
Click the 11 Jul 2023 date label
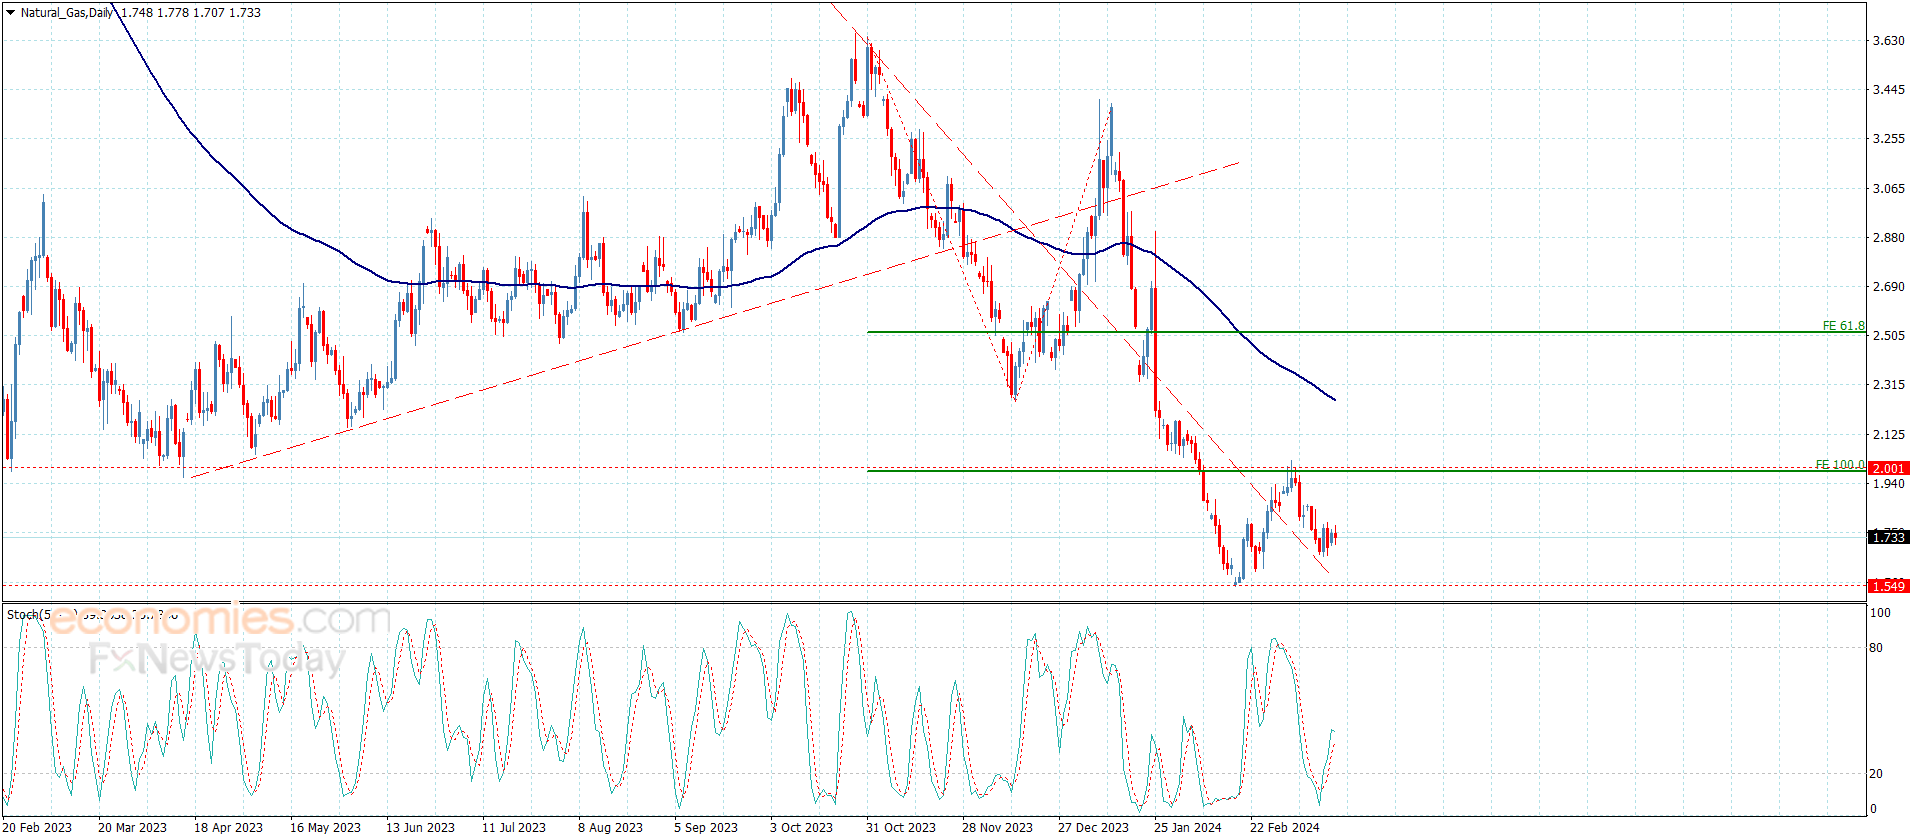[514, 827]
